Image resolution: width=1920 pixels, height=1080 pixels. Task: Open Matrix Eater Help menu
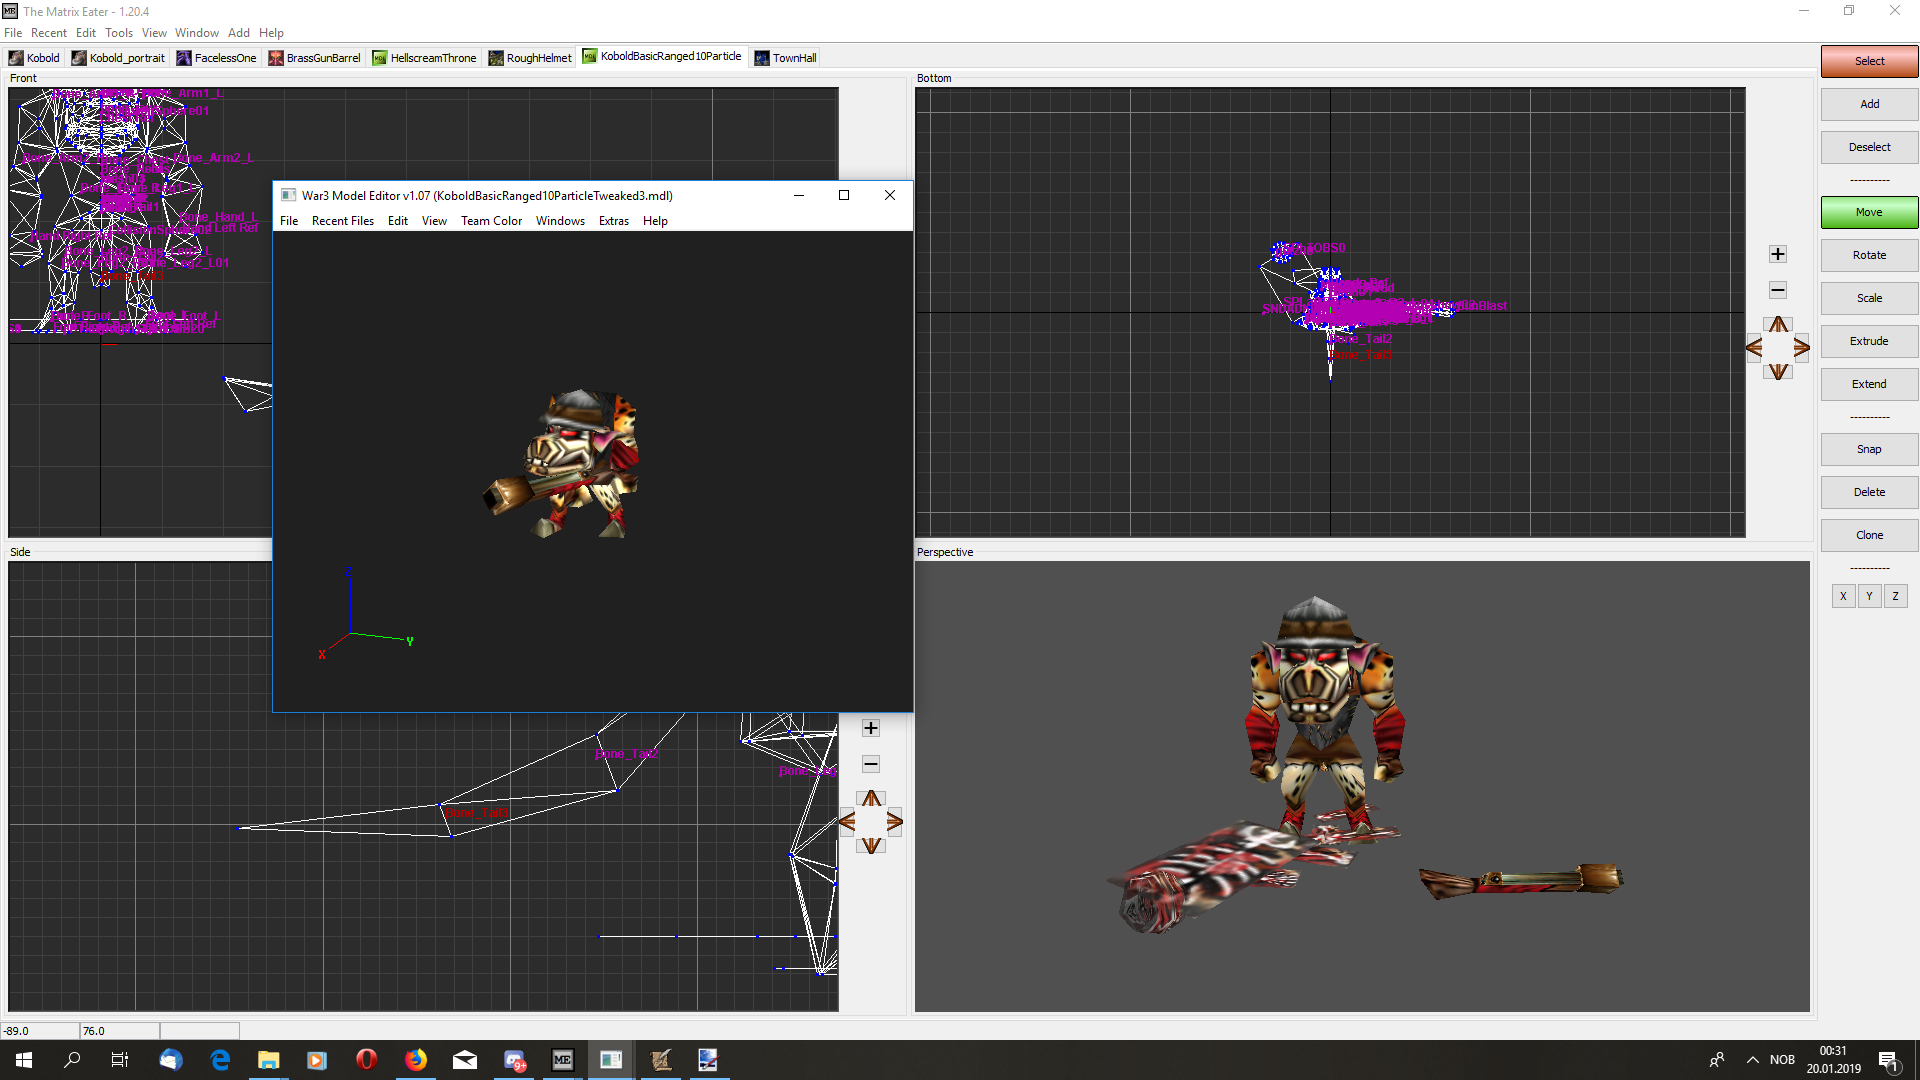271,33
